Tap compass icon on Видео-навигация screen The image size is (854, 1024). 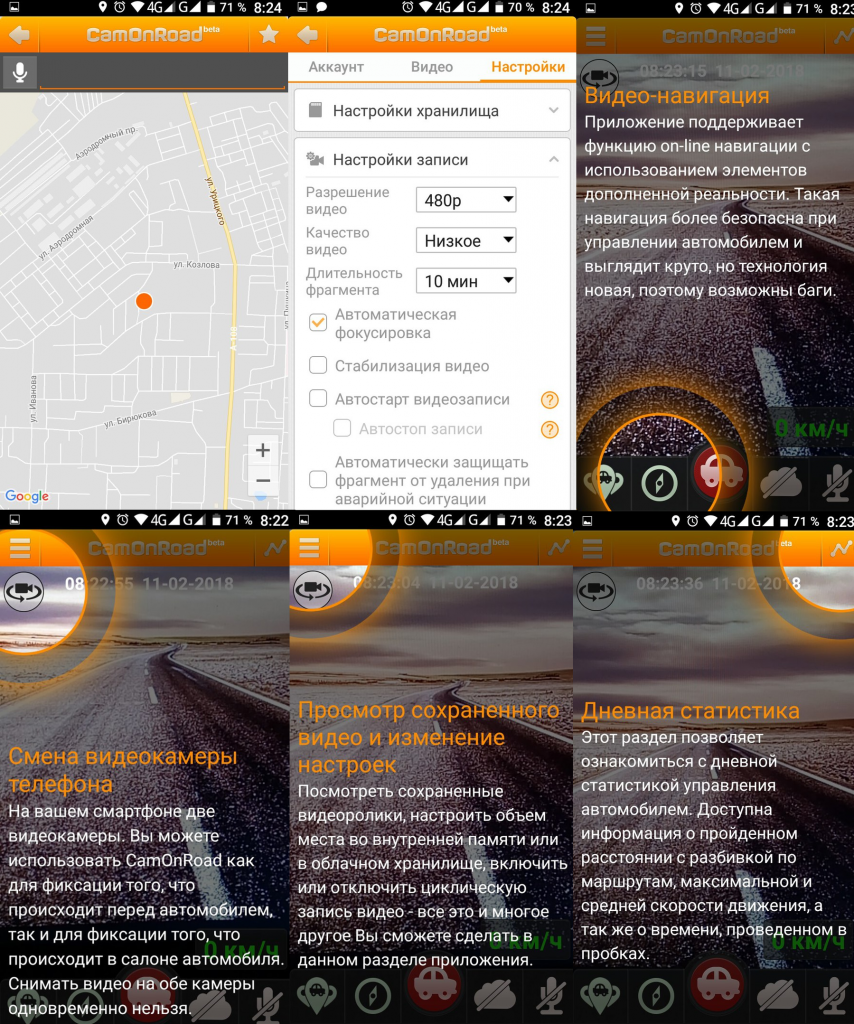pyautogui.click(x=659, y=483)
